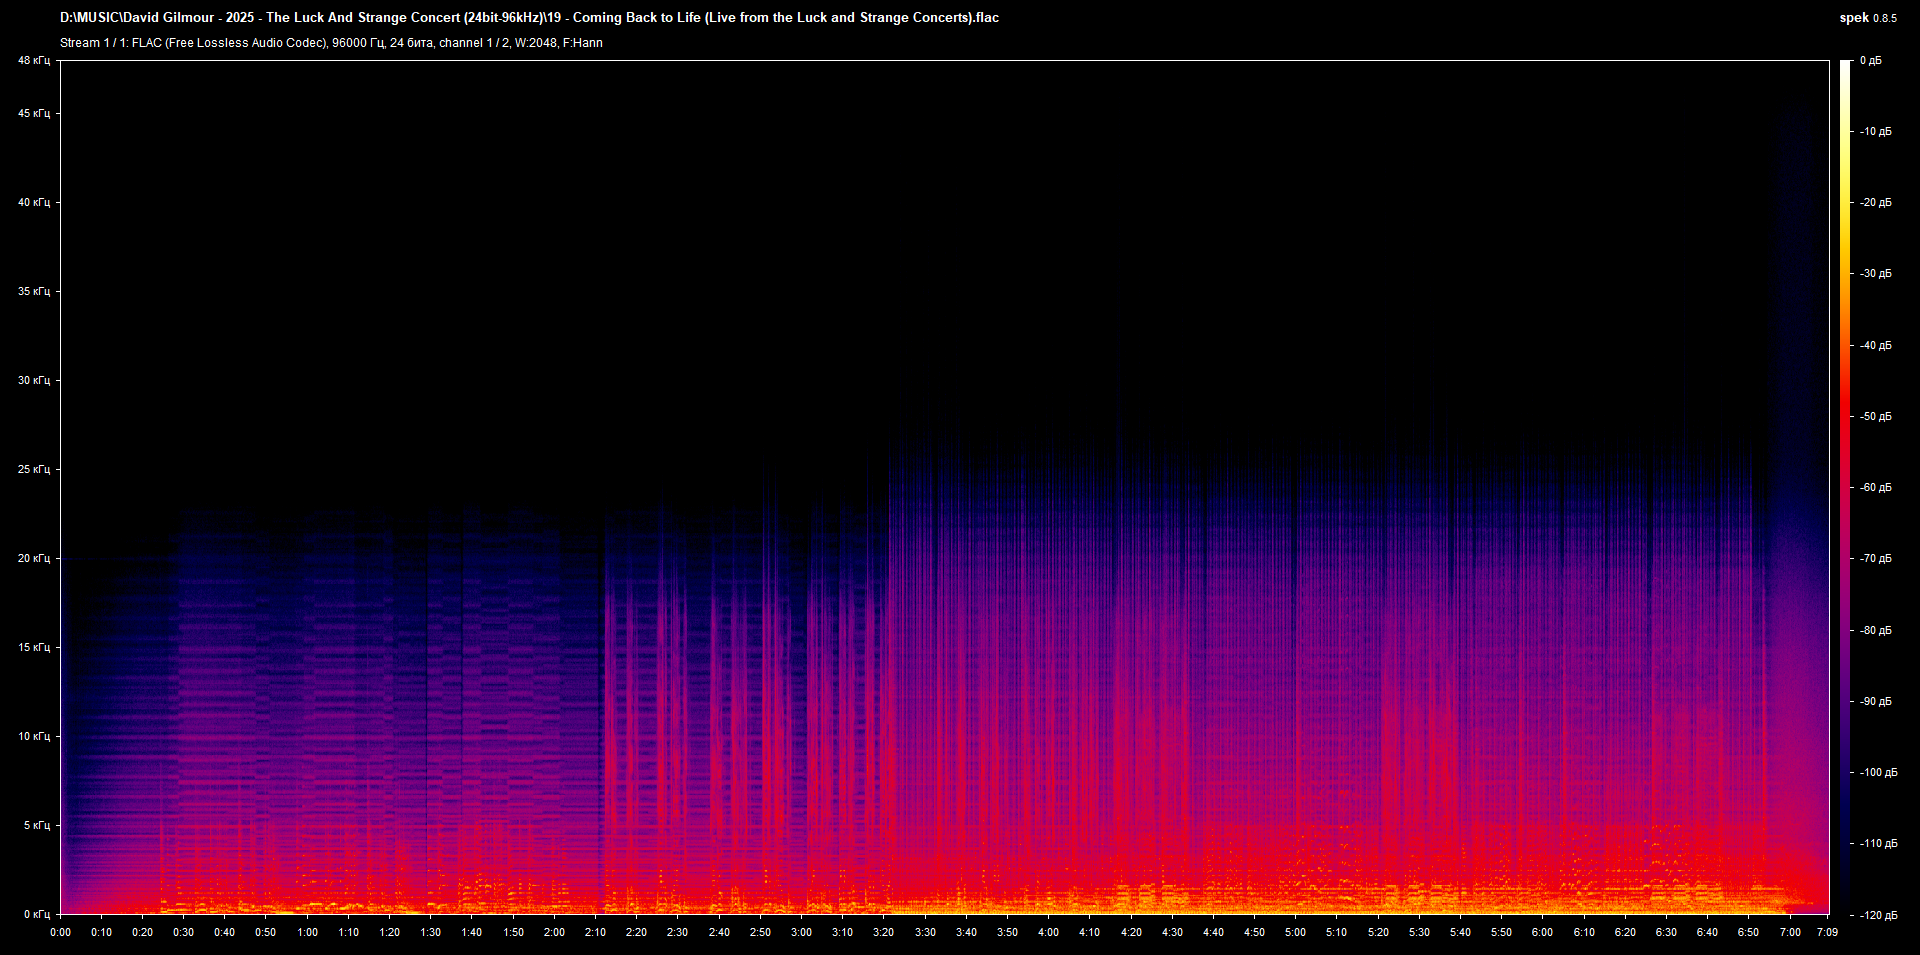Click the 35 кГц frequency label
The image size is (1920, 955).
coord(33,291)
